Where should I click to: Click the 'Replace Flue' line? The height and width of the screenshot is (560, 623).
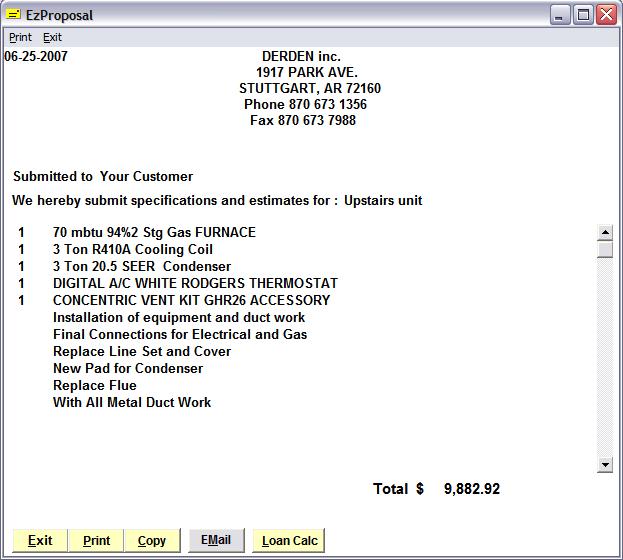pos(95,386)
